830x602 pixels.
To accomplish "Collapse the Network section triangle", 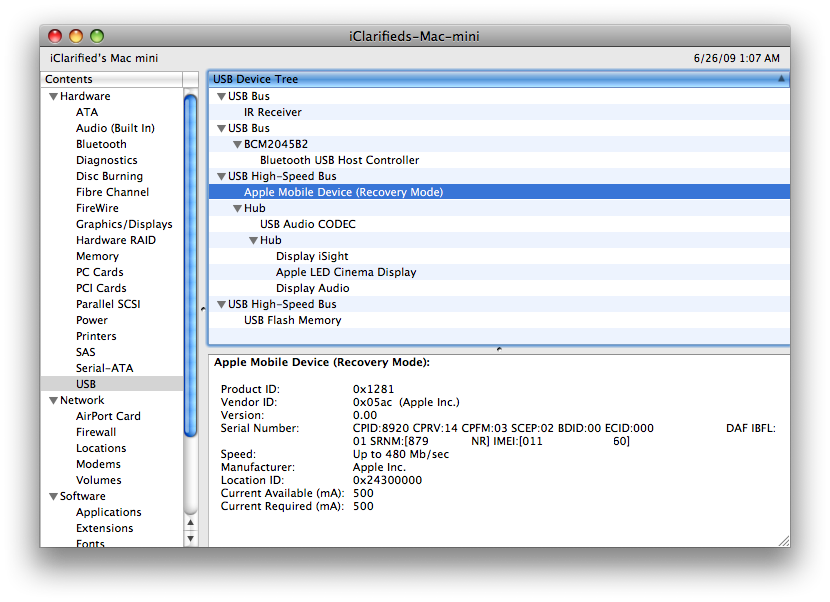I will (52, 401).
